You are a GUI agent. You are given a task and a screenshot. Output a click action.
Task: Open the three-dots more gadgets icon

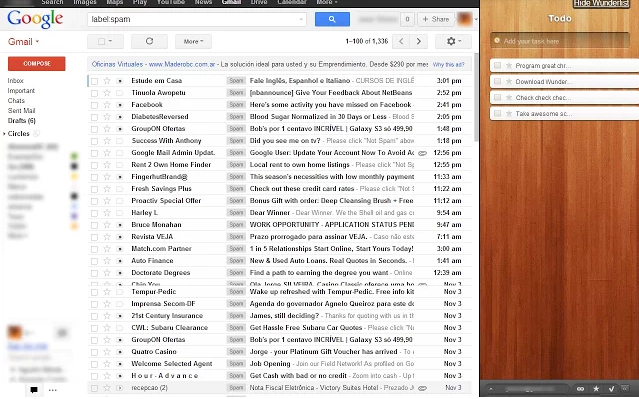point(53,390)
